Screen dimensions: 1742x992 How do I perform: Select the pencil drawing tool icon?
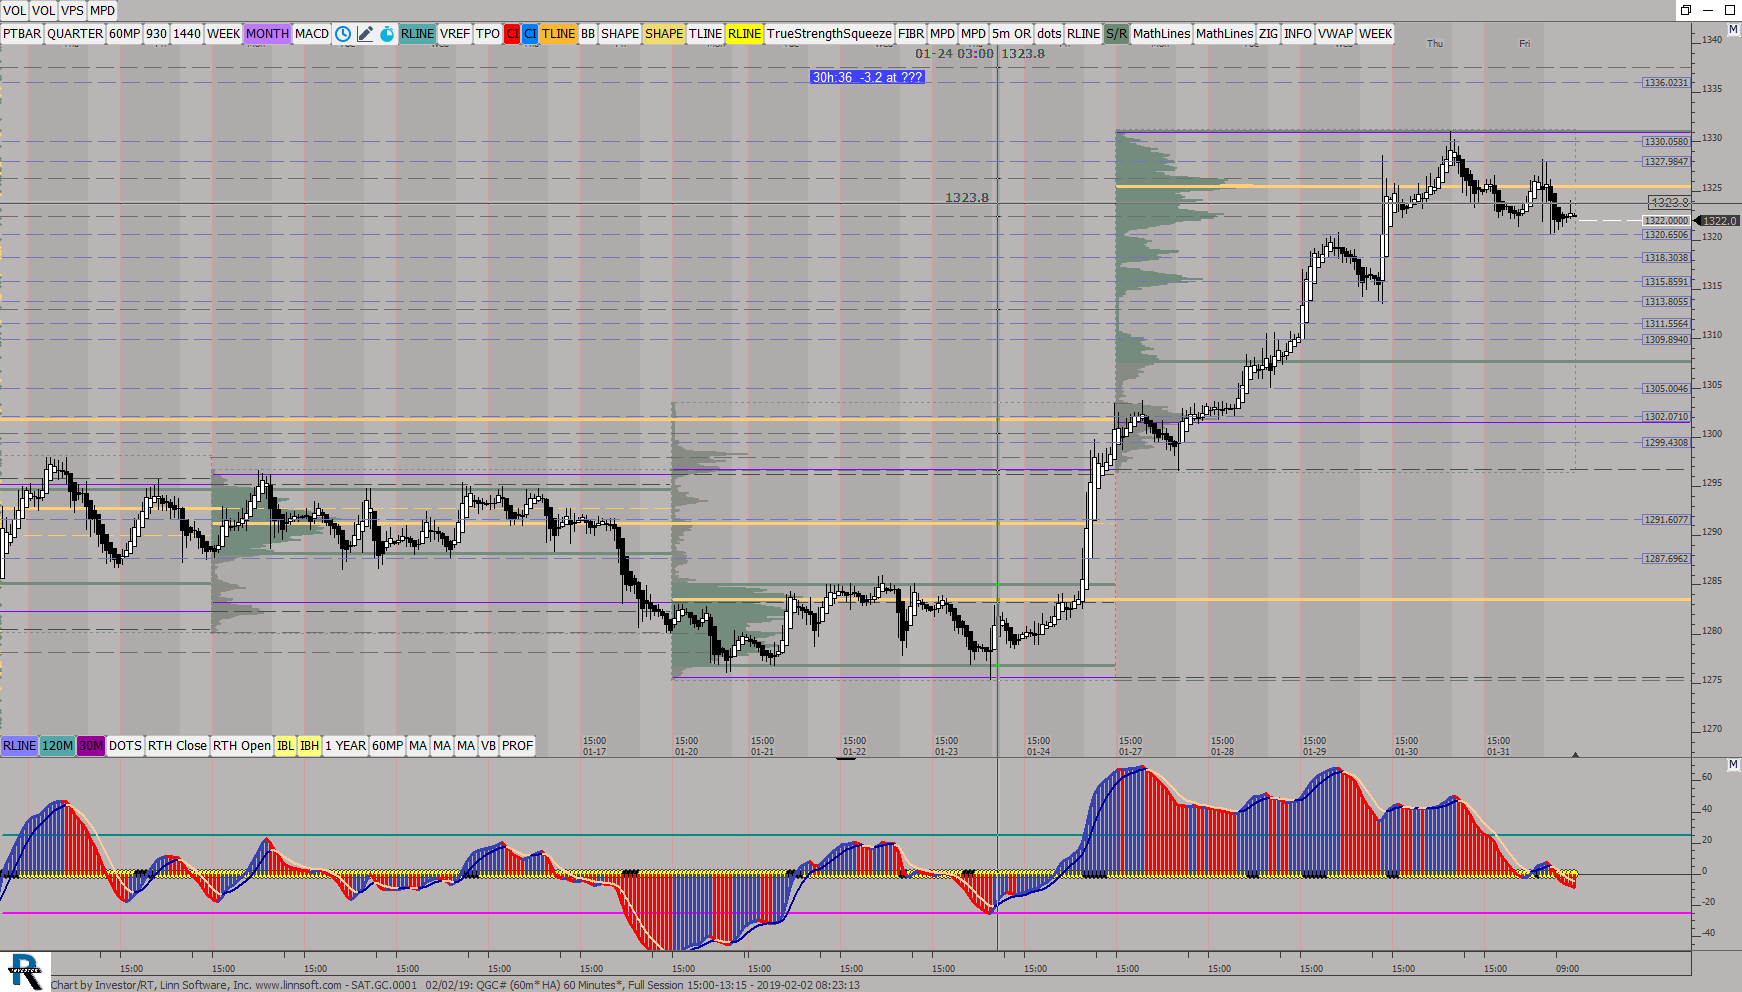(x=365, y=34)
